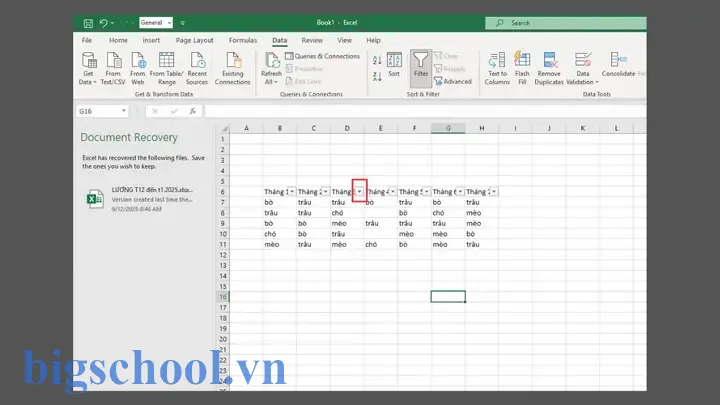Click the Excel file icon in Document Recovery
The height and width of the screenshot is (405, 720).
(x=95, y=199)
